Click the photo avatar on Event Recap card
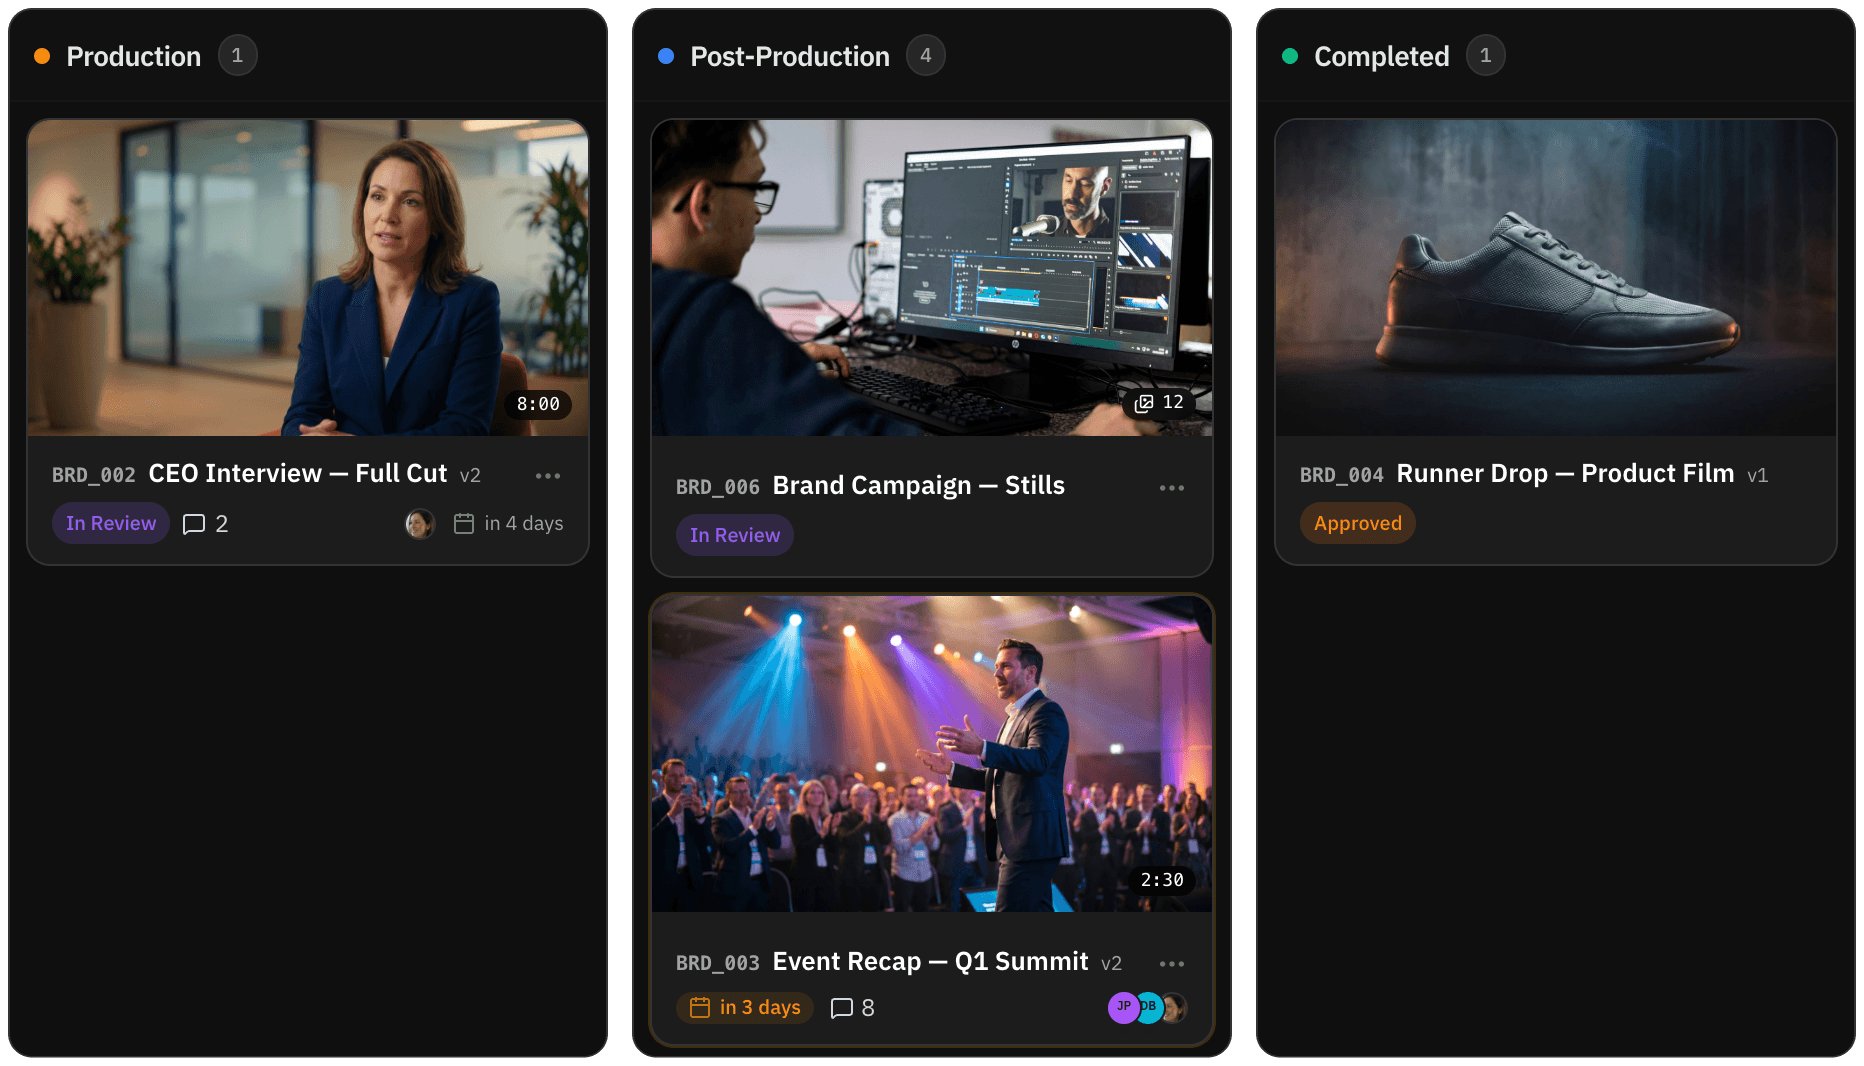This screenshot has height=1066, width=1864. [x=1175, y=1007]
